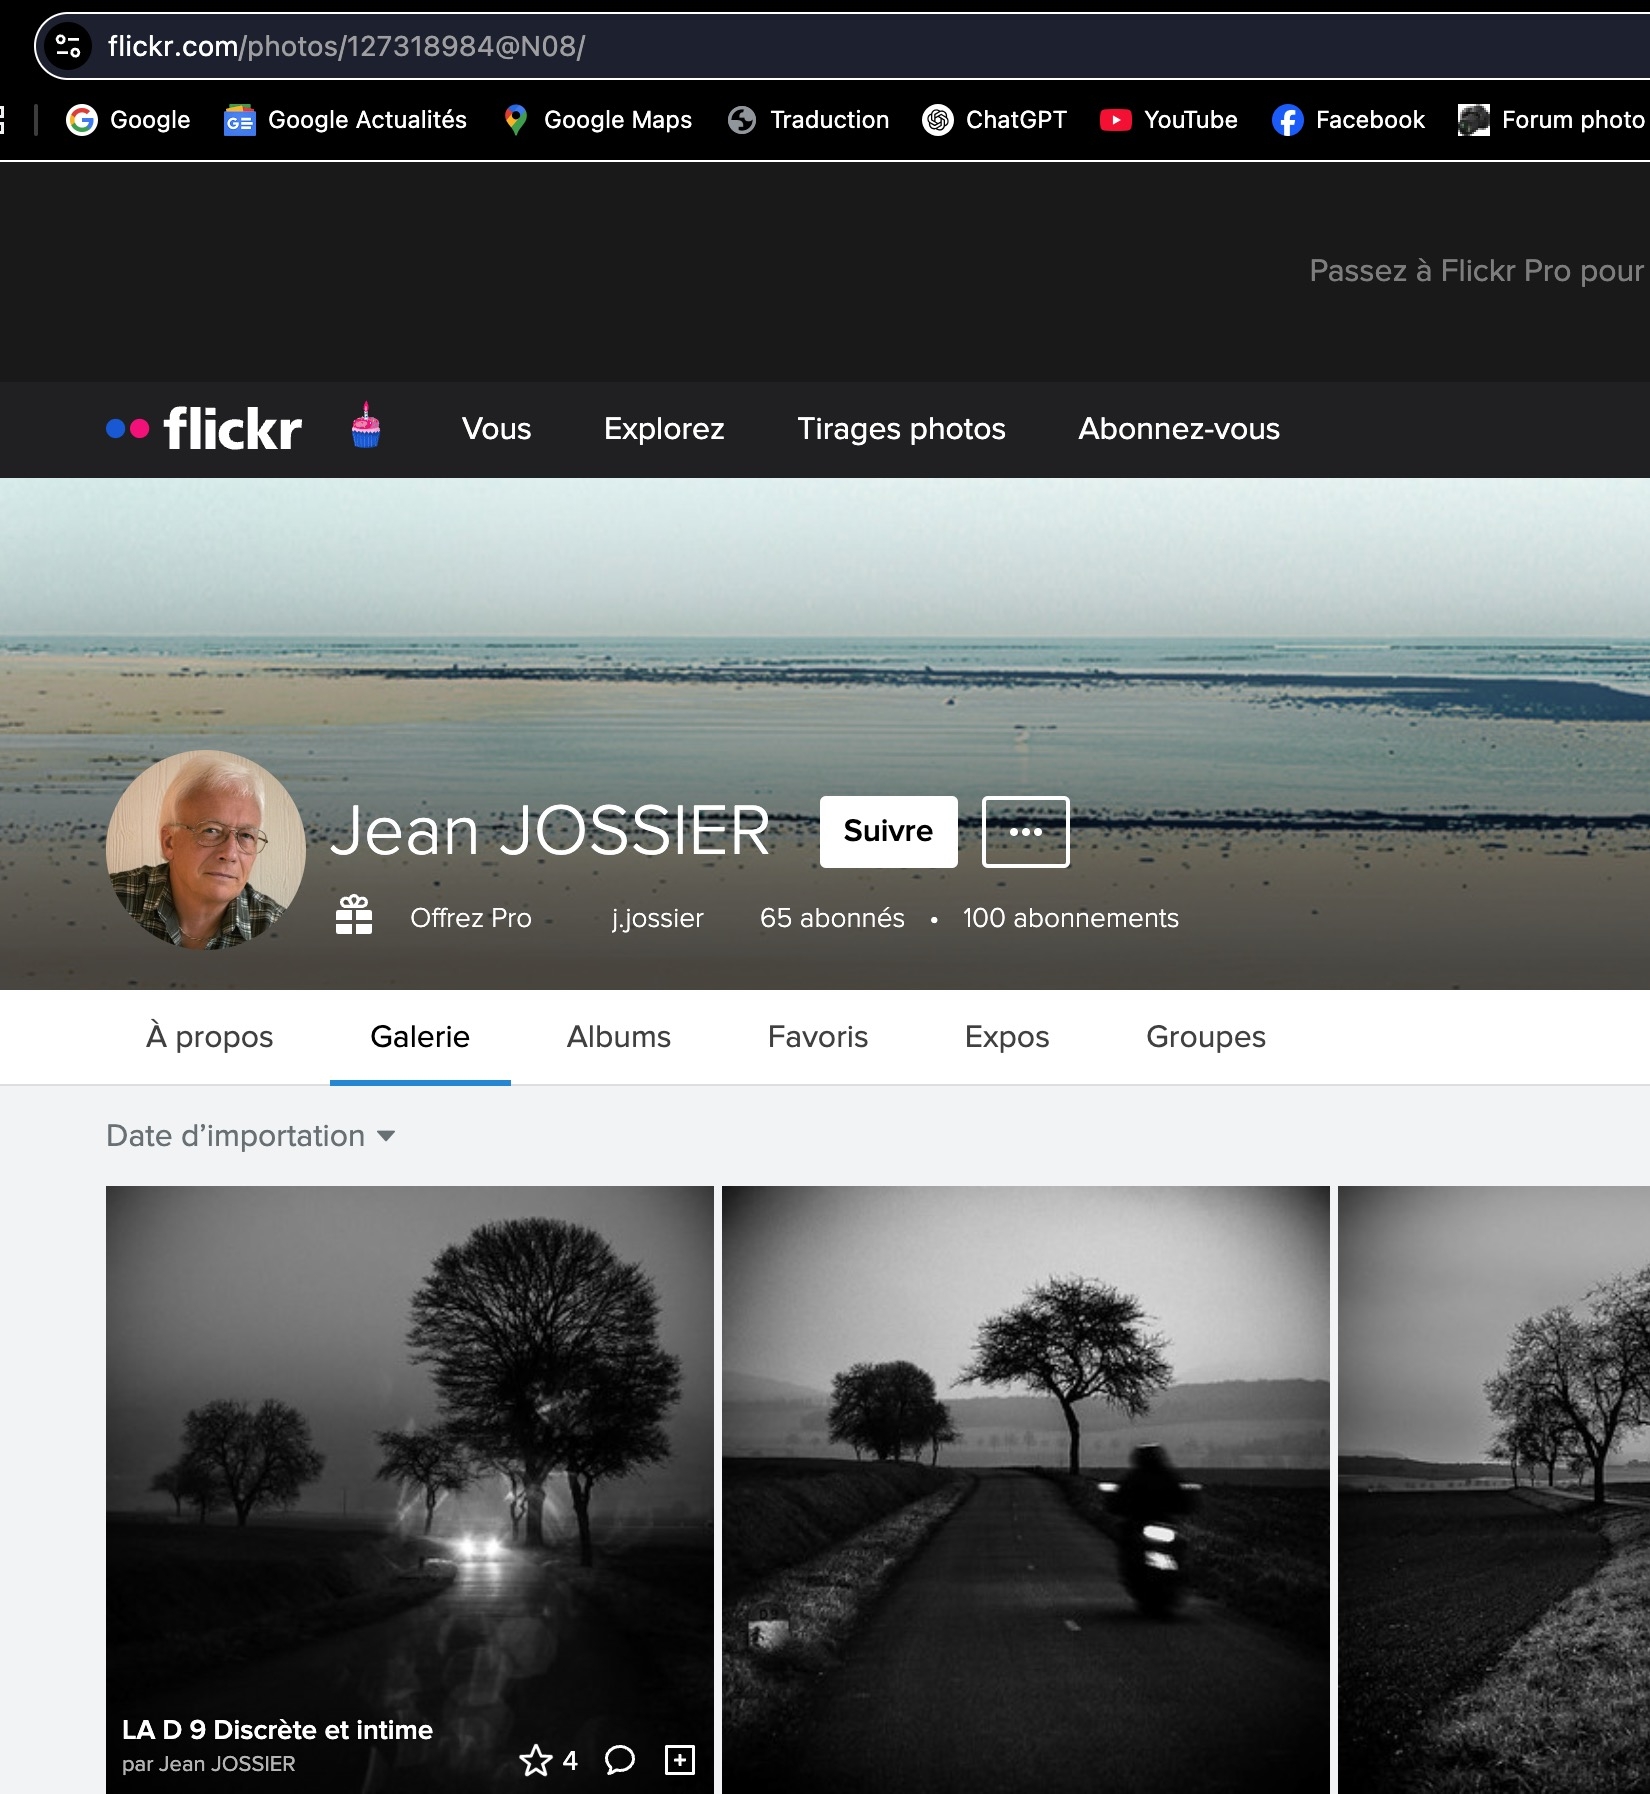Click the add-to-gallery plus icon

point(680,1760)
